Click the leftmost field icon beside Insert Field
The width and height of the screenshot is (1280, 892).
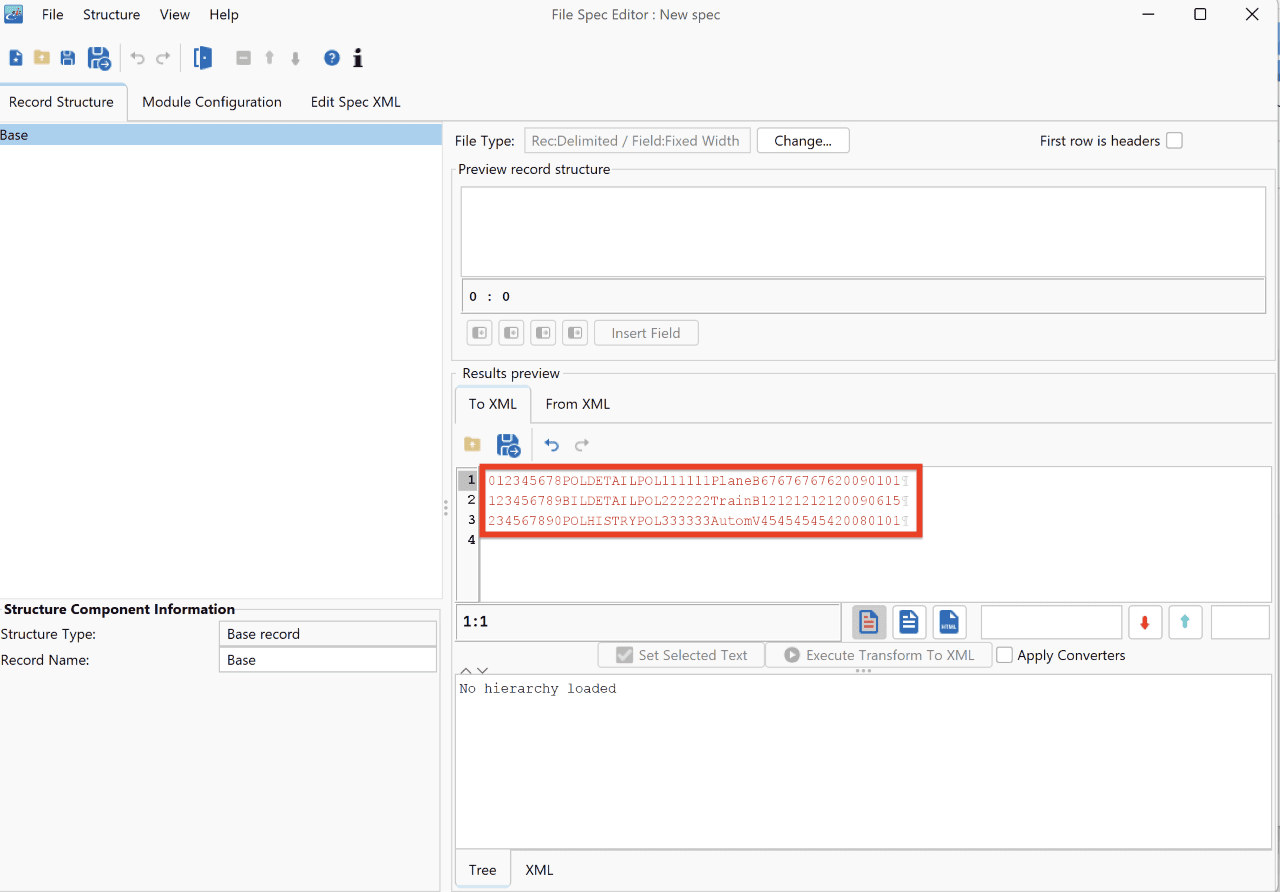[x=480, y=333]
